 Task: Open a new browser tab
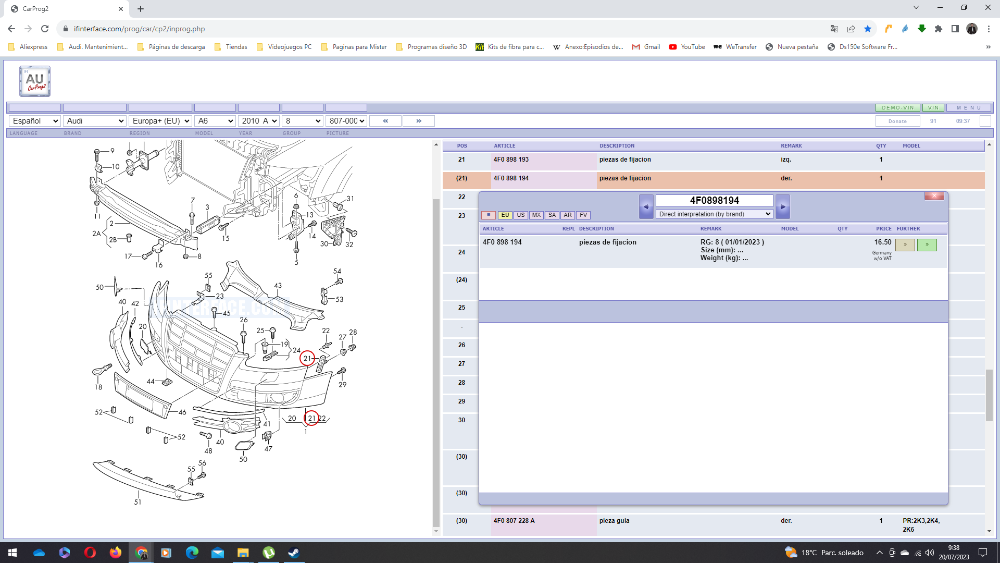[x=140, y=8]
